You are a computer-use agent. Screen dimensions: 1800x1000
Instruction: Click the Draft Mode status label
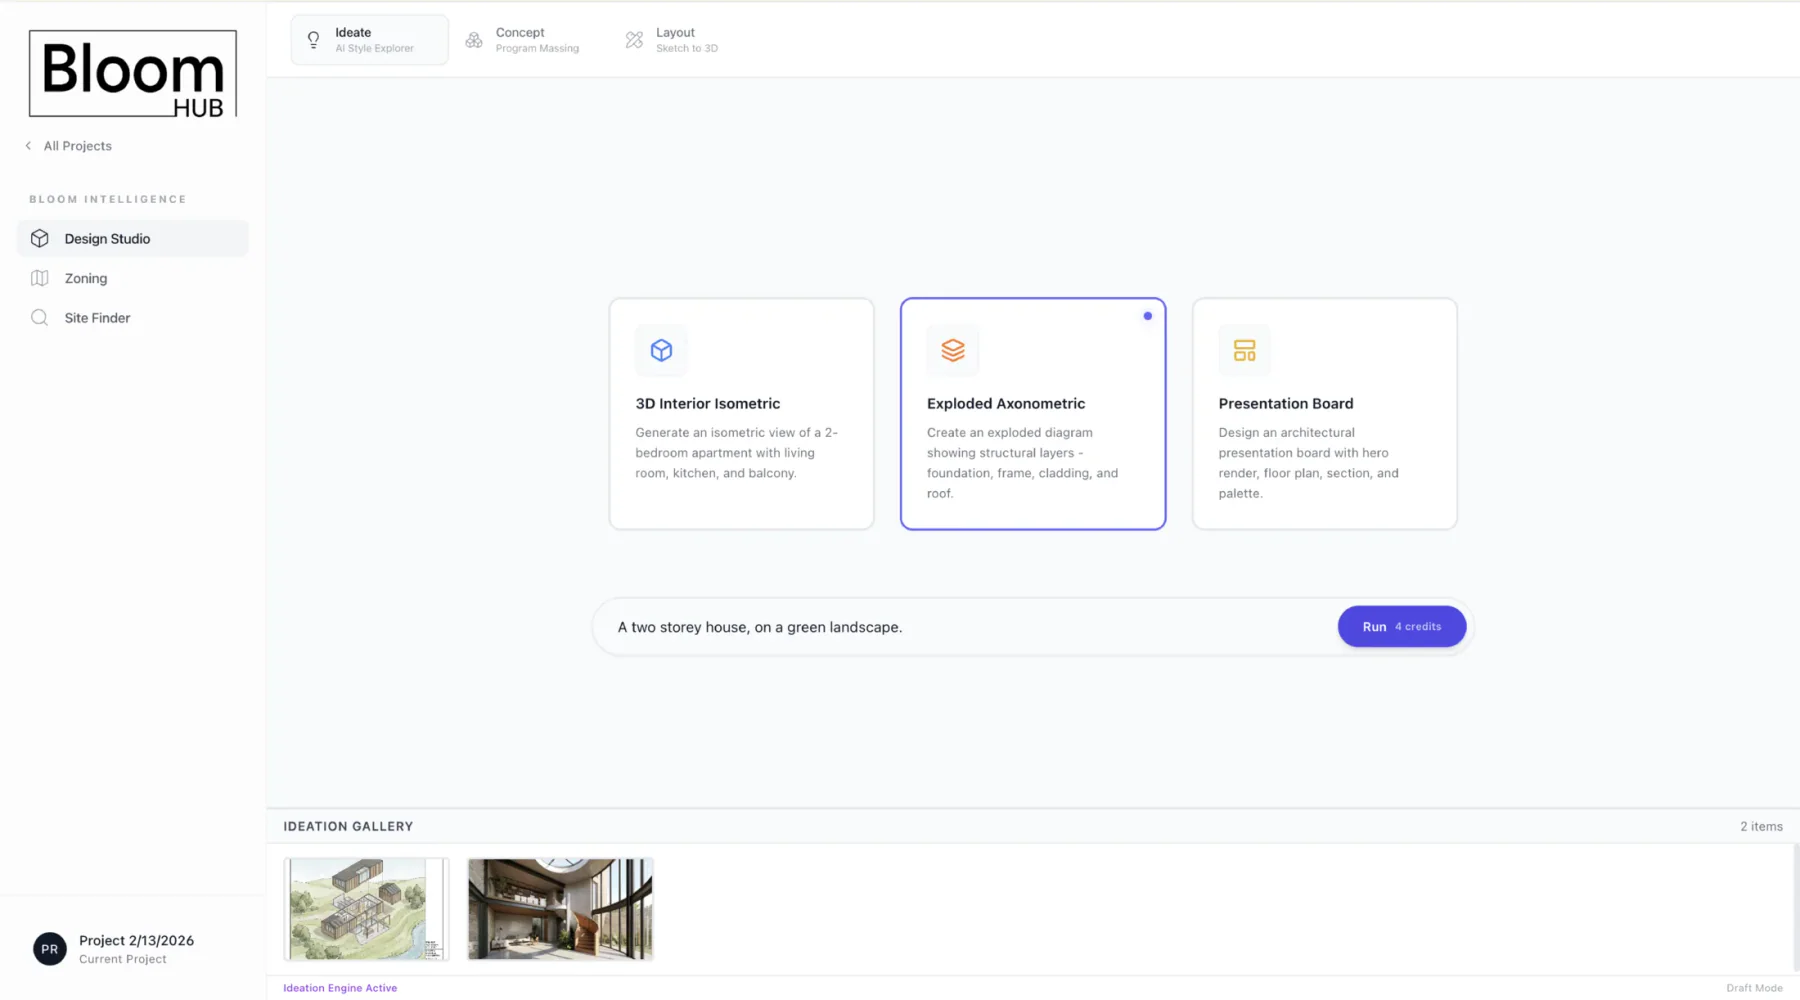(1754, 988)
